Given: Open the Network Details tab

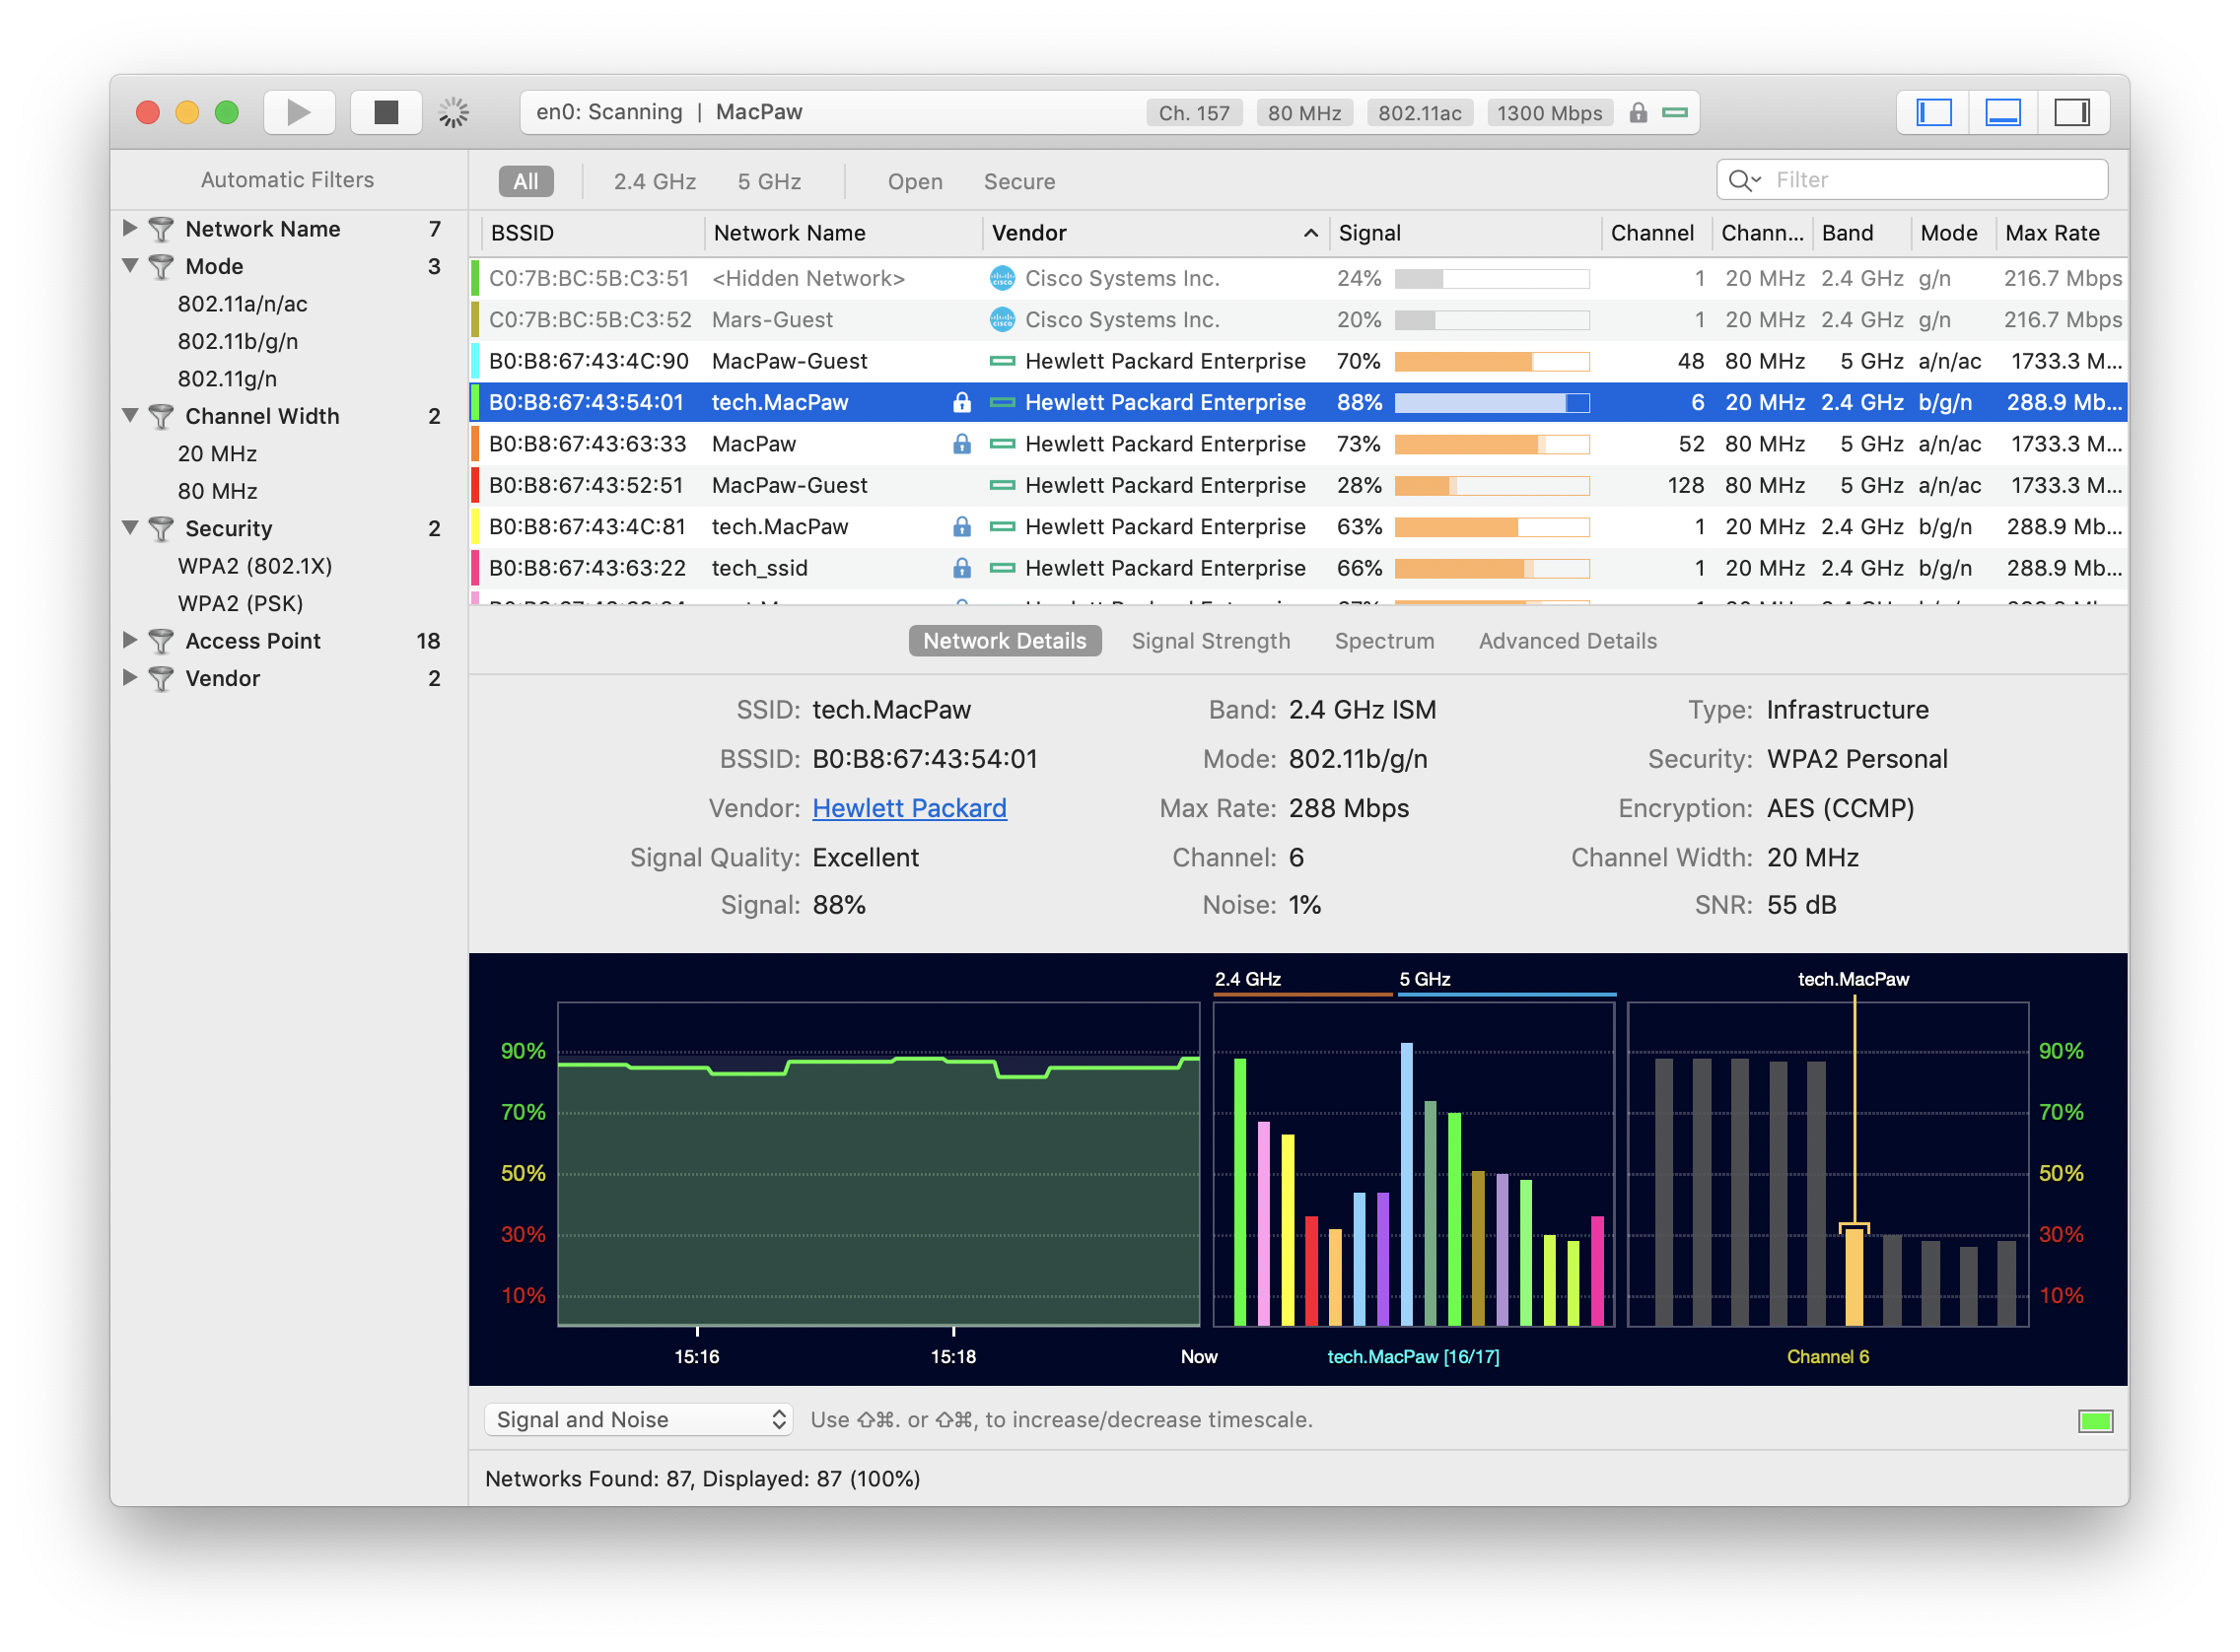Looking at the screenshot, I should tap(1004, 641).
